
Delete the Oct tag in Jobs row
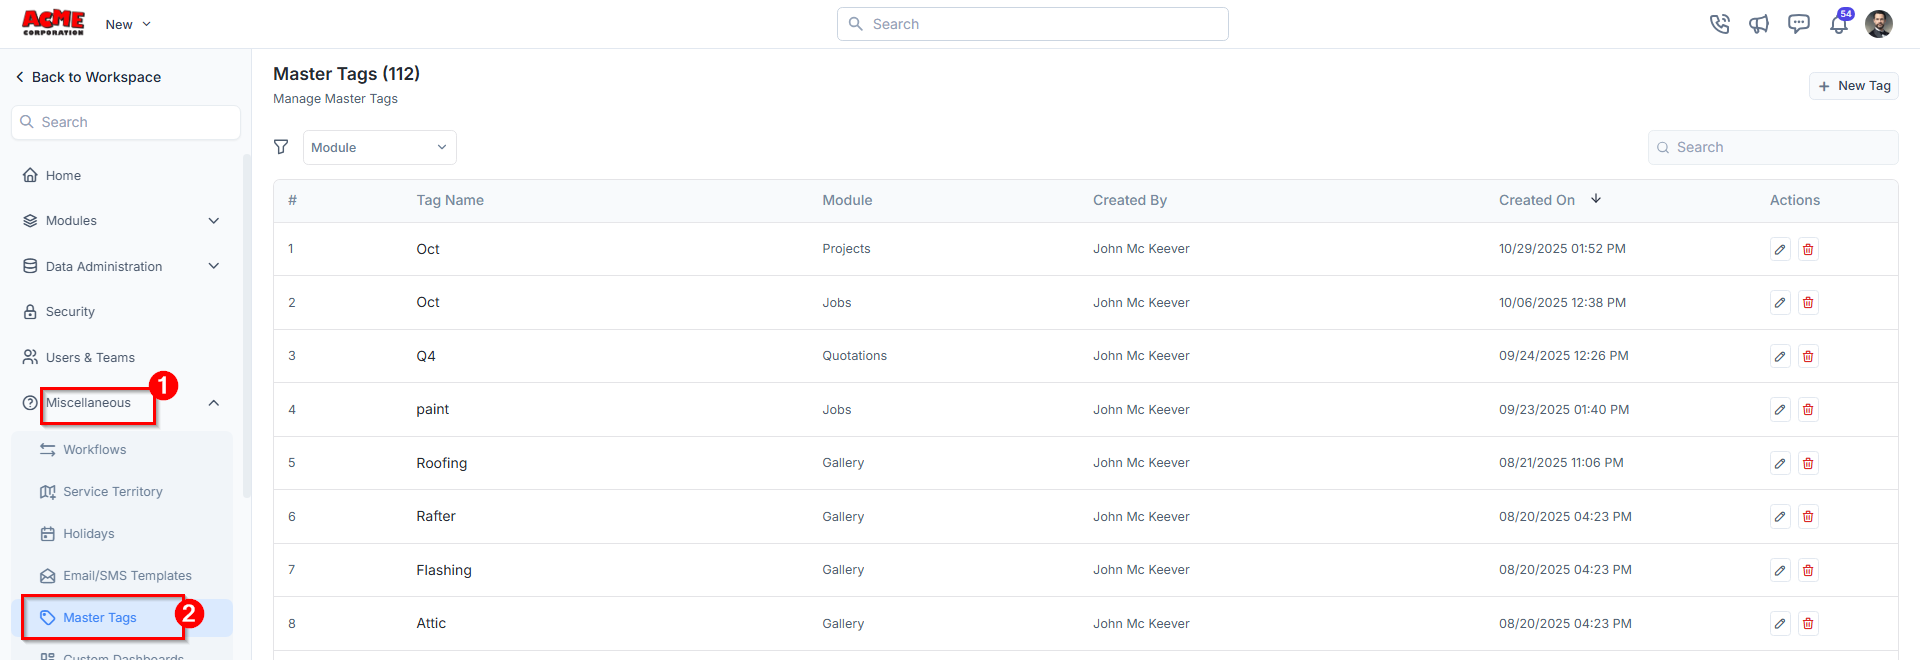tap(1808, 302)
